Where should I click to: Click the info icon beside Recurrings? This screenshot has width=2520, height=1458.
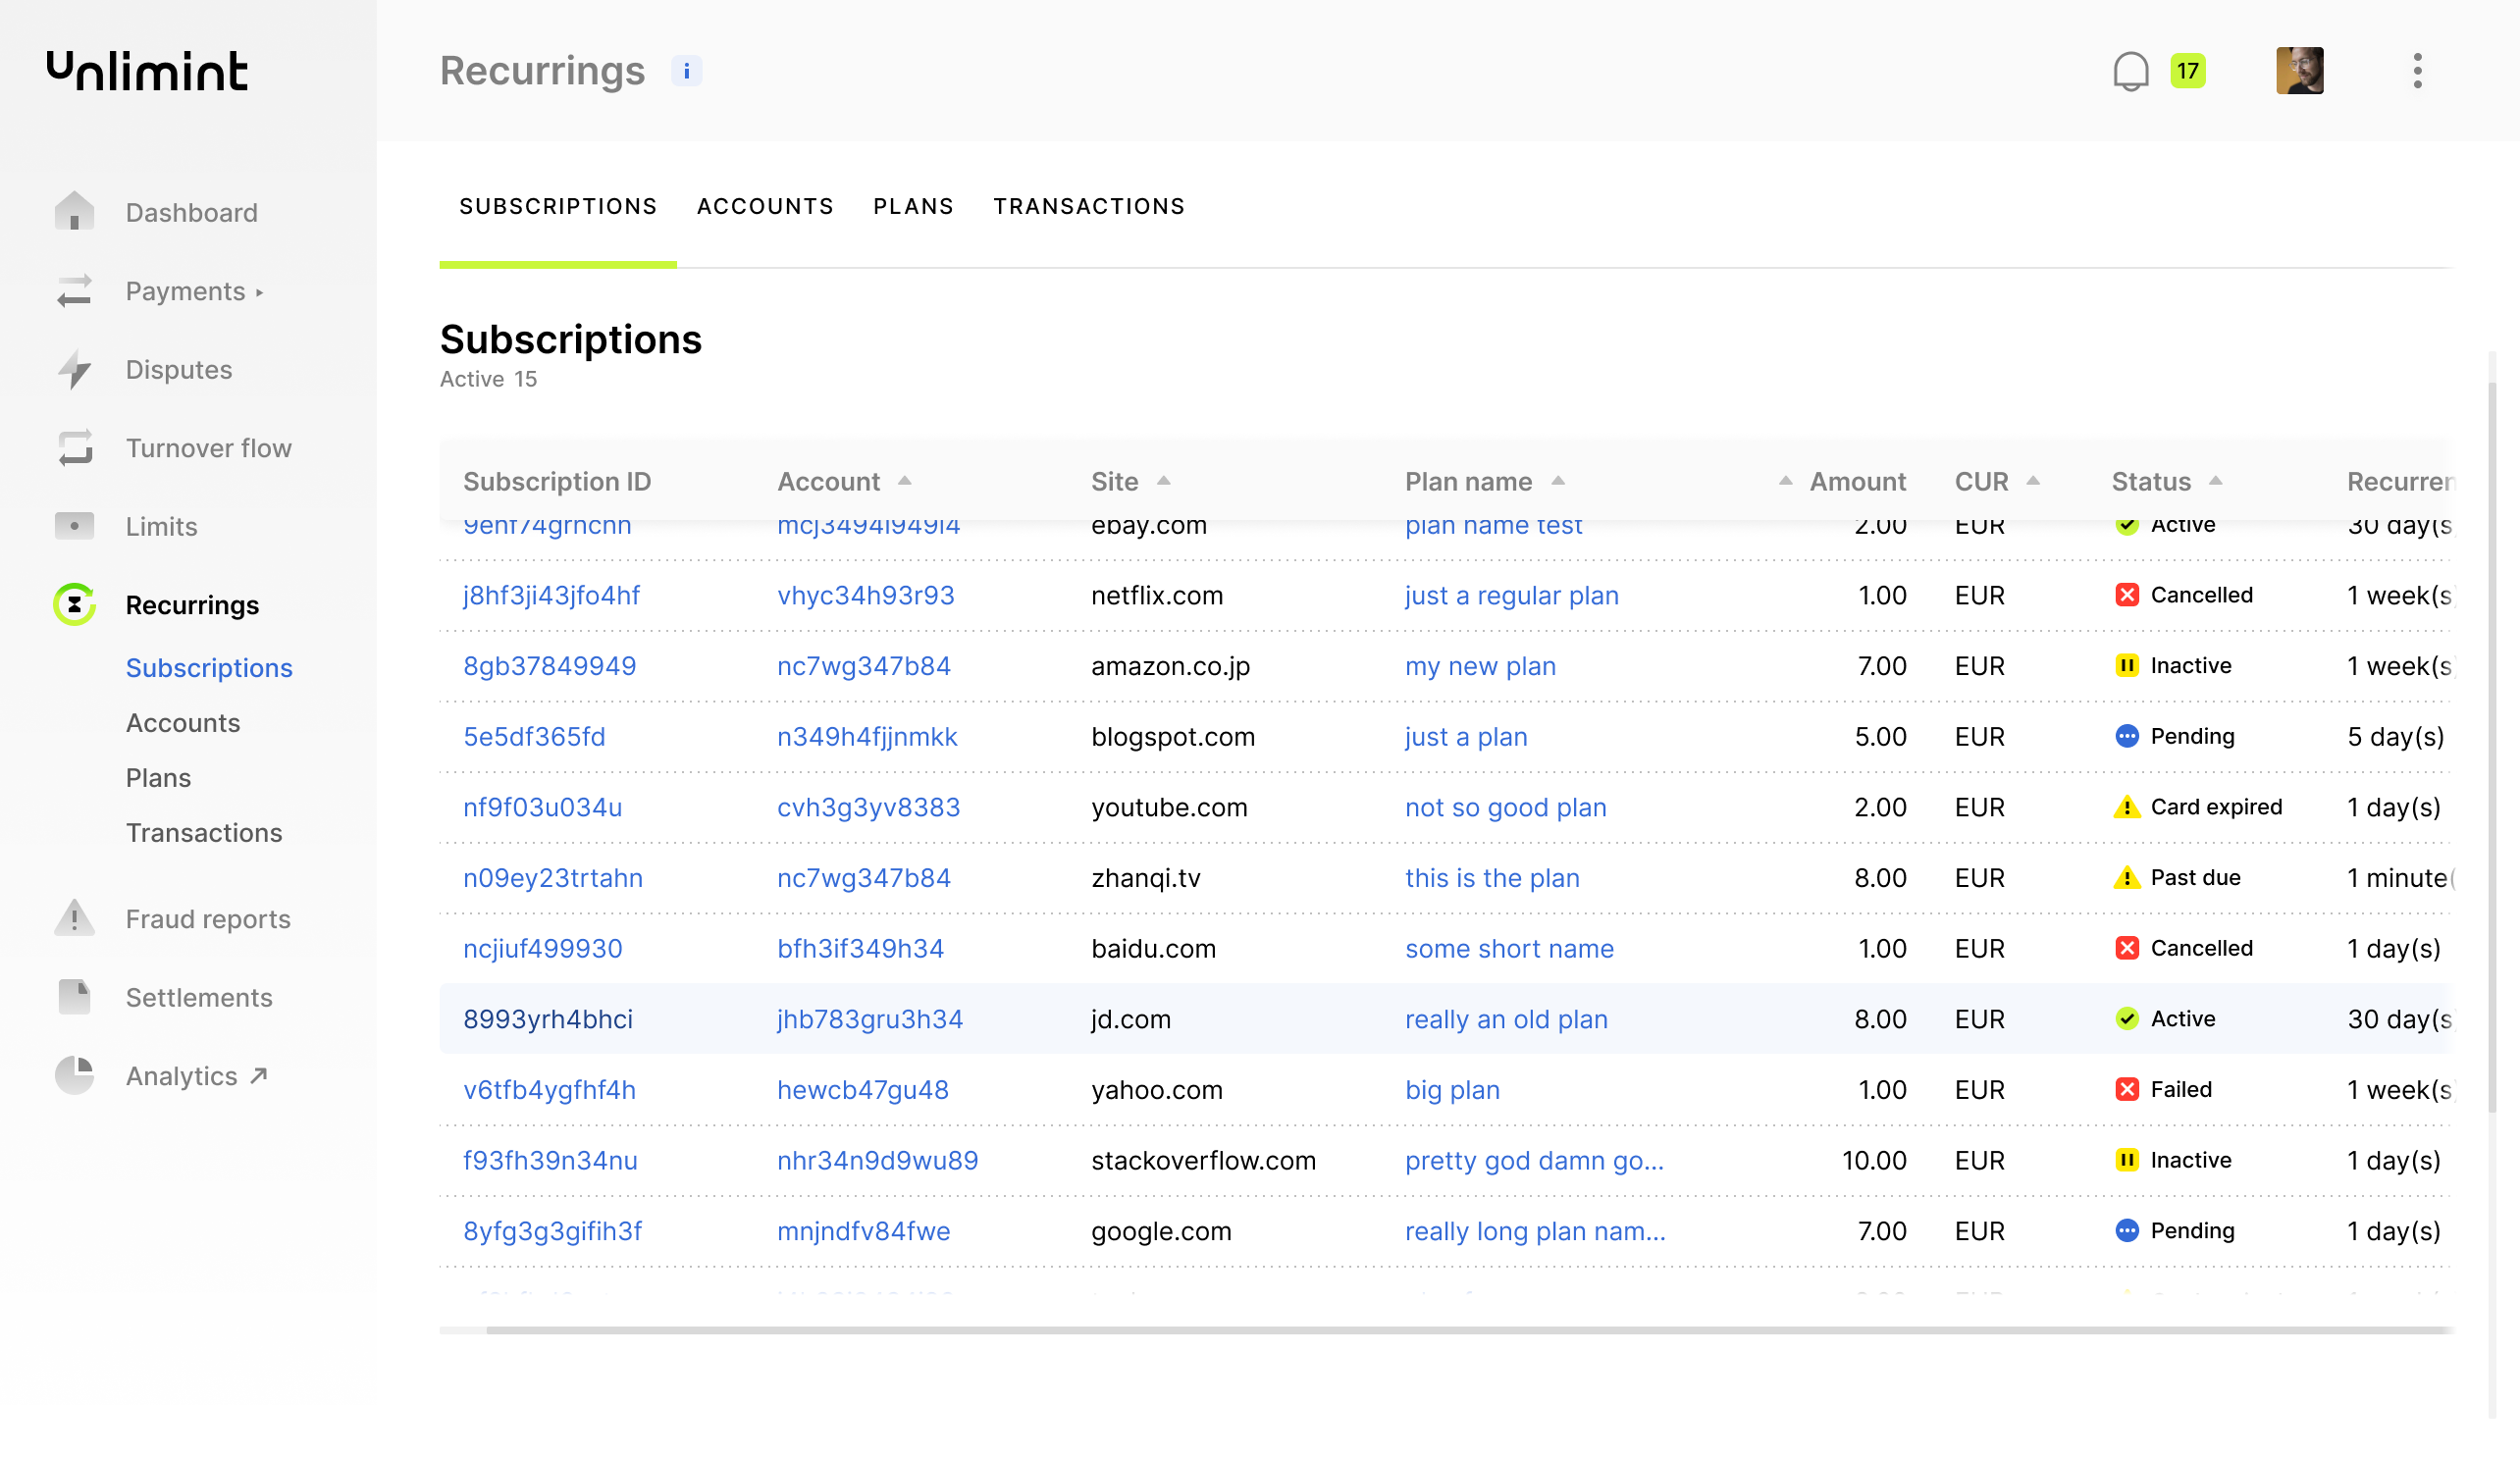tap(686, 71)
